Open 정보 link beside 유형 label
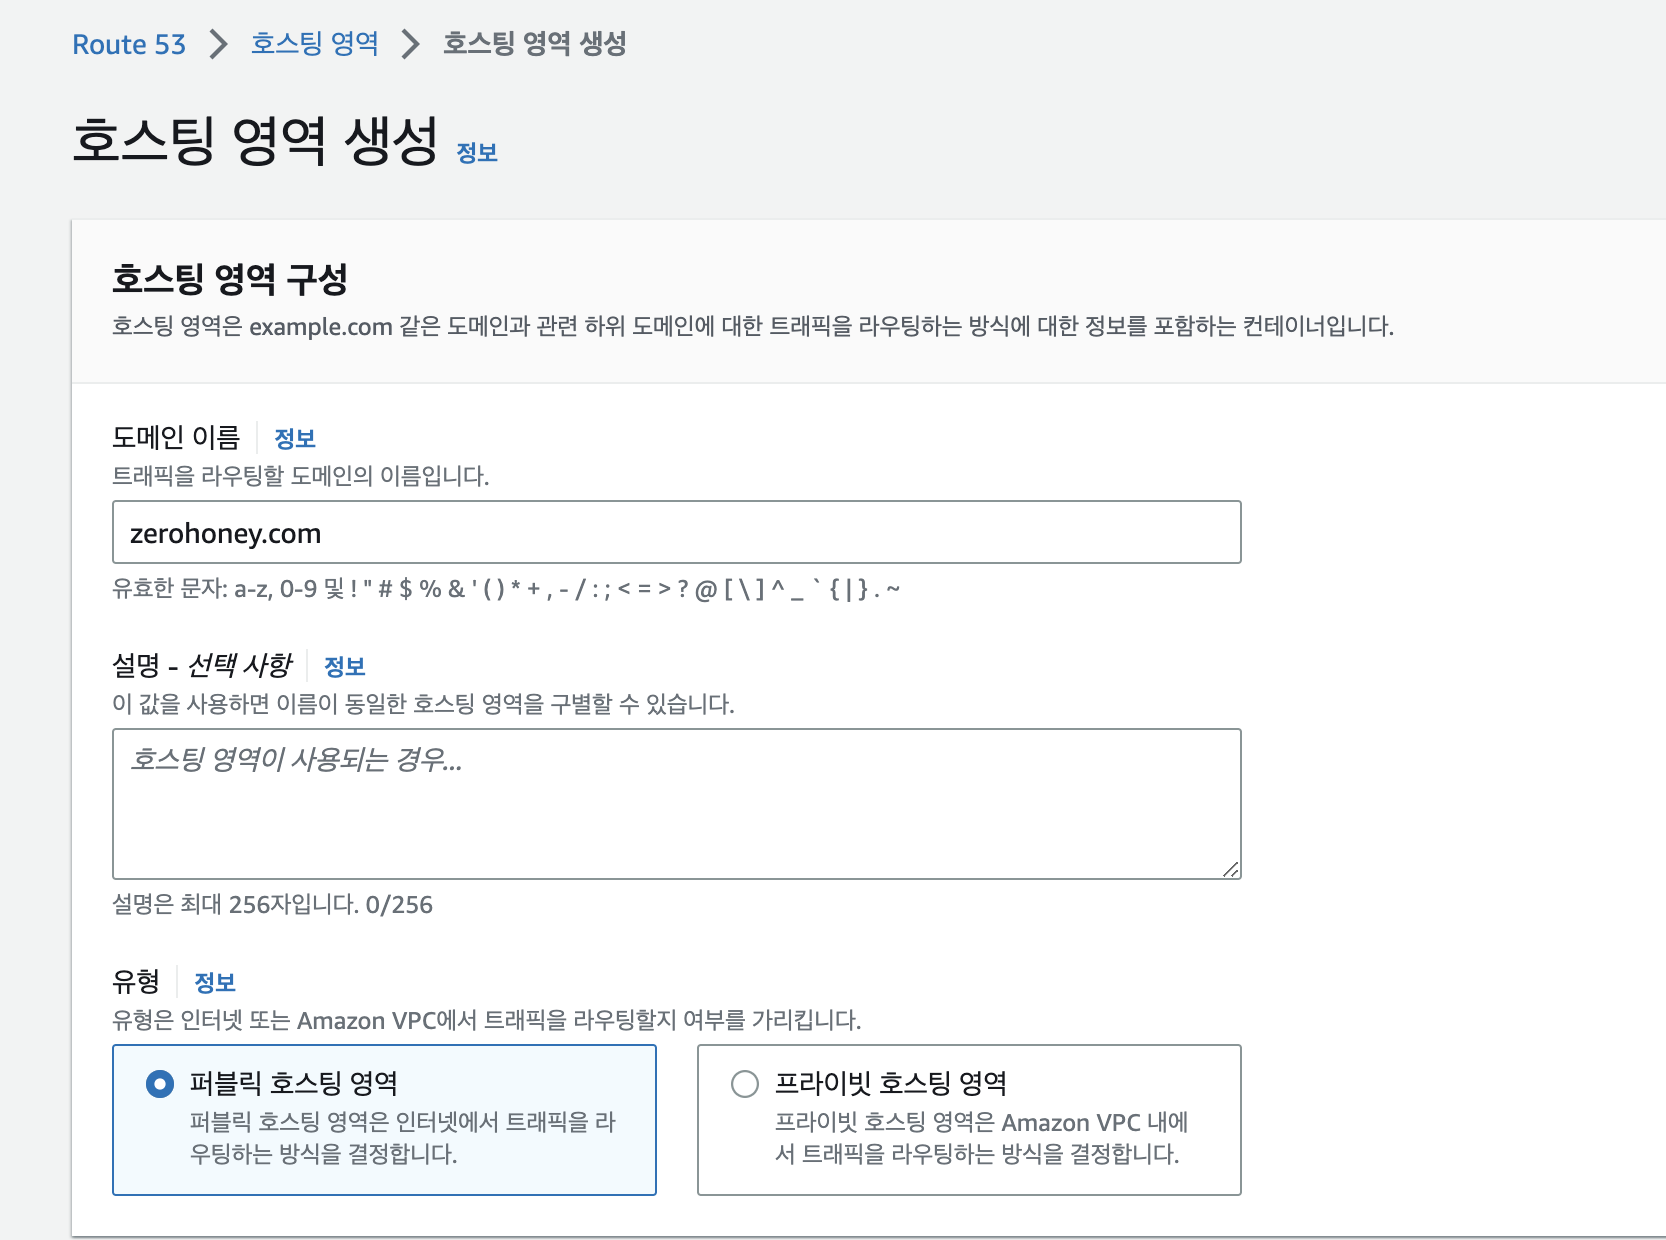 pos(215,982)
